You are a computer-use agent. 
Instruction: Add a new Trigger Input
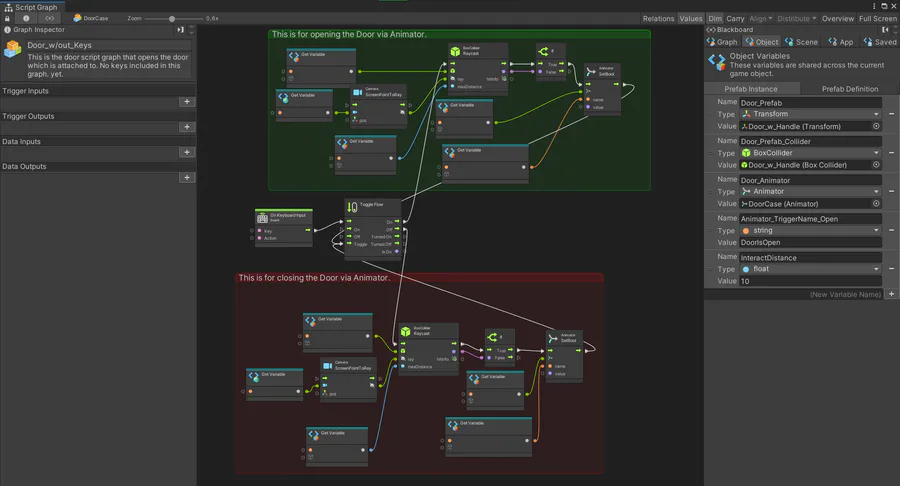tap(187, 102)
